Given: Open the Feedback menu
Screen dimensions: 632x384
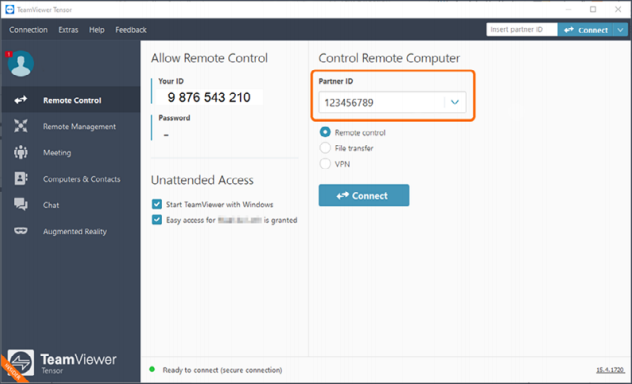Looking at the screenshot, I should (x=131, y=30).
